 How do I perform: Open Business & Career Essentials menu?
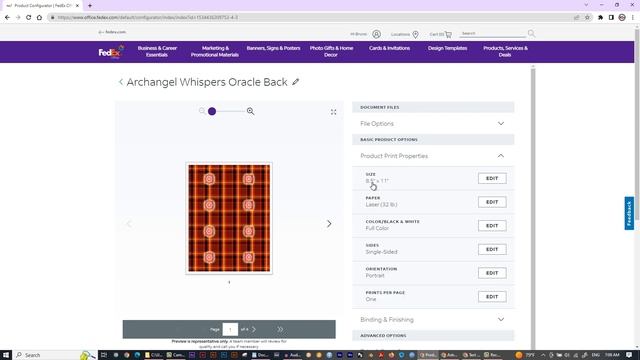coord(157,51)
